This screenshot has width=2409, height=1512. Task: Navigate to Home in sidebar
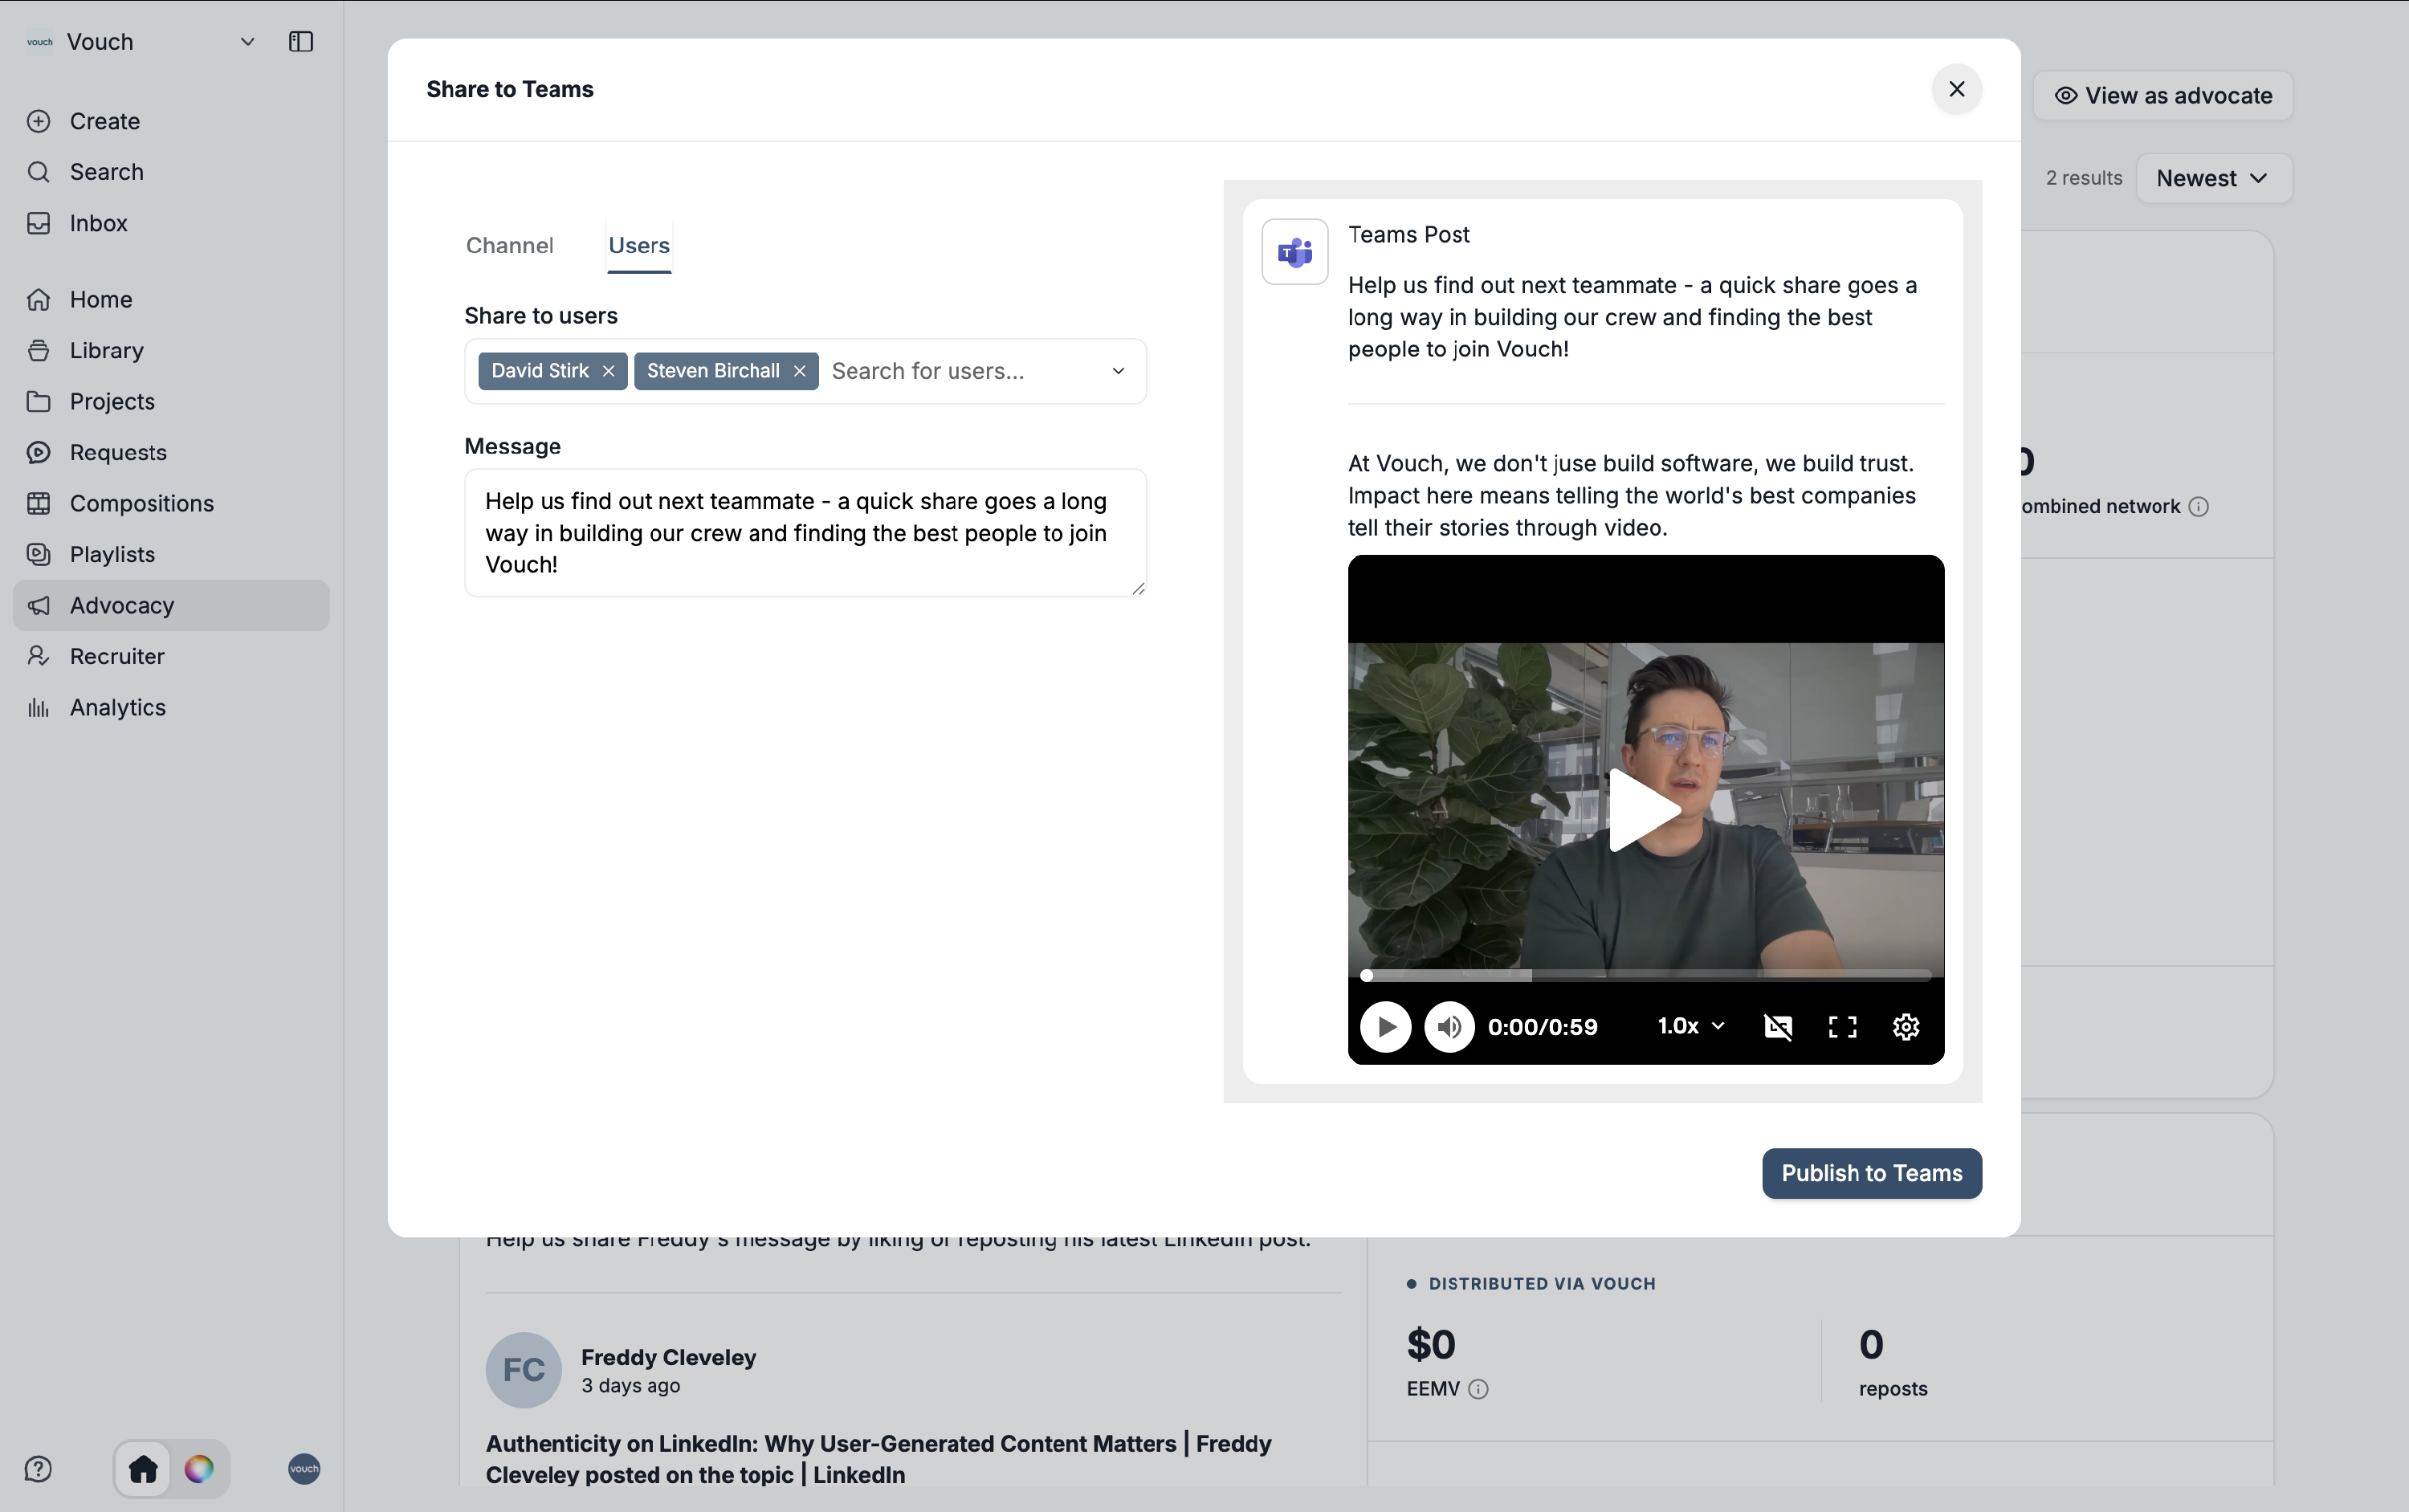171,299
